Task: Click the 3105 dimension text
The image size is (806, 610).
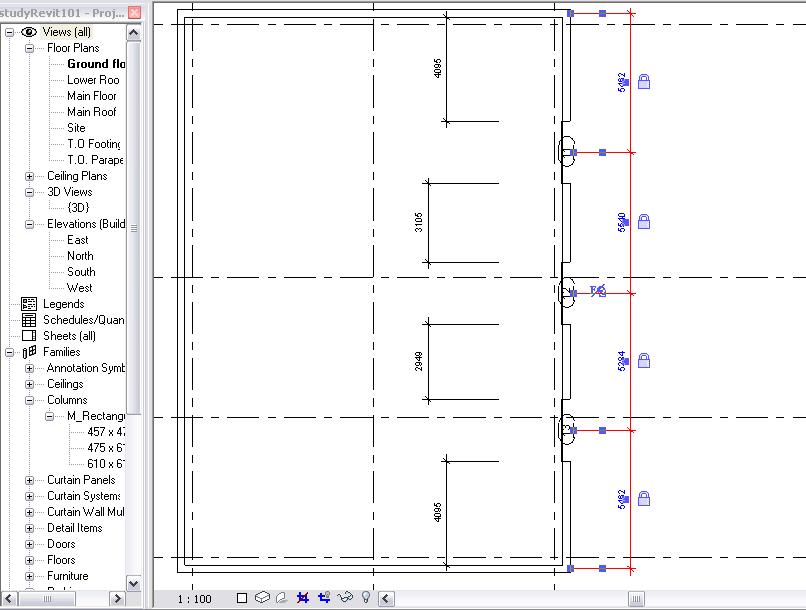Action: [x=418, y=222]
